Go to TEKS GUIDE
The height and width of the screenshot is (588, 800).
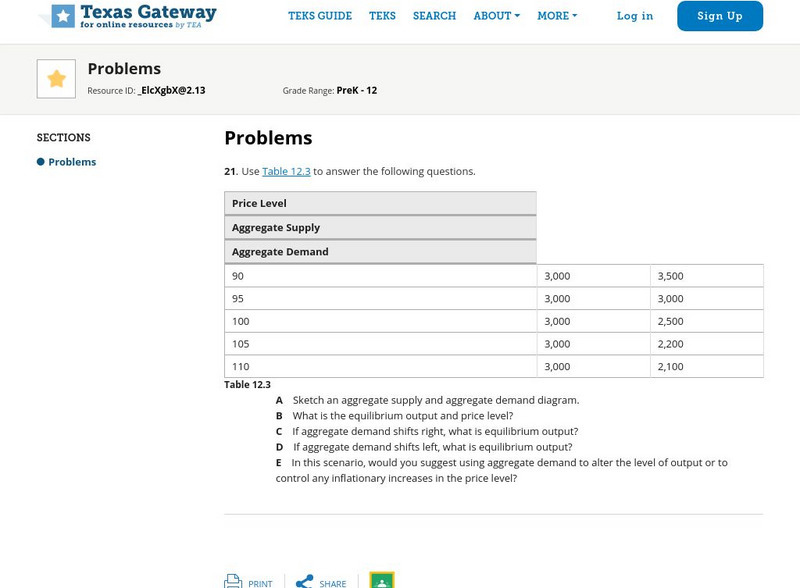320,16
